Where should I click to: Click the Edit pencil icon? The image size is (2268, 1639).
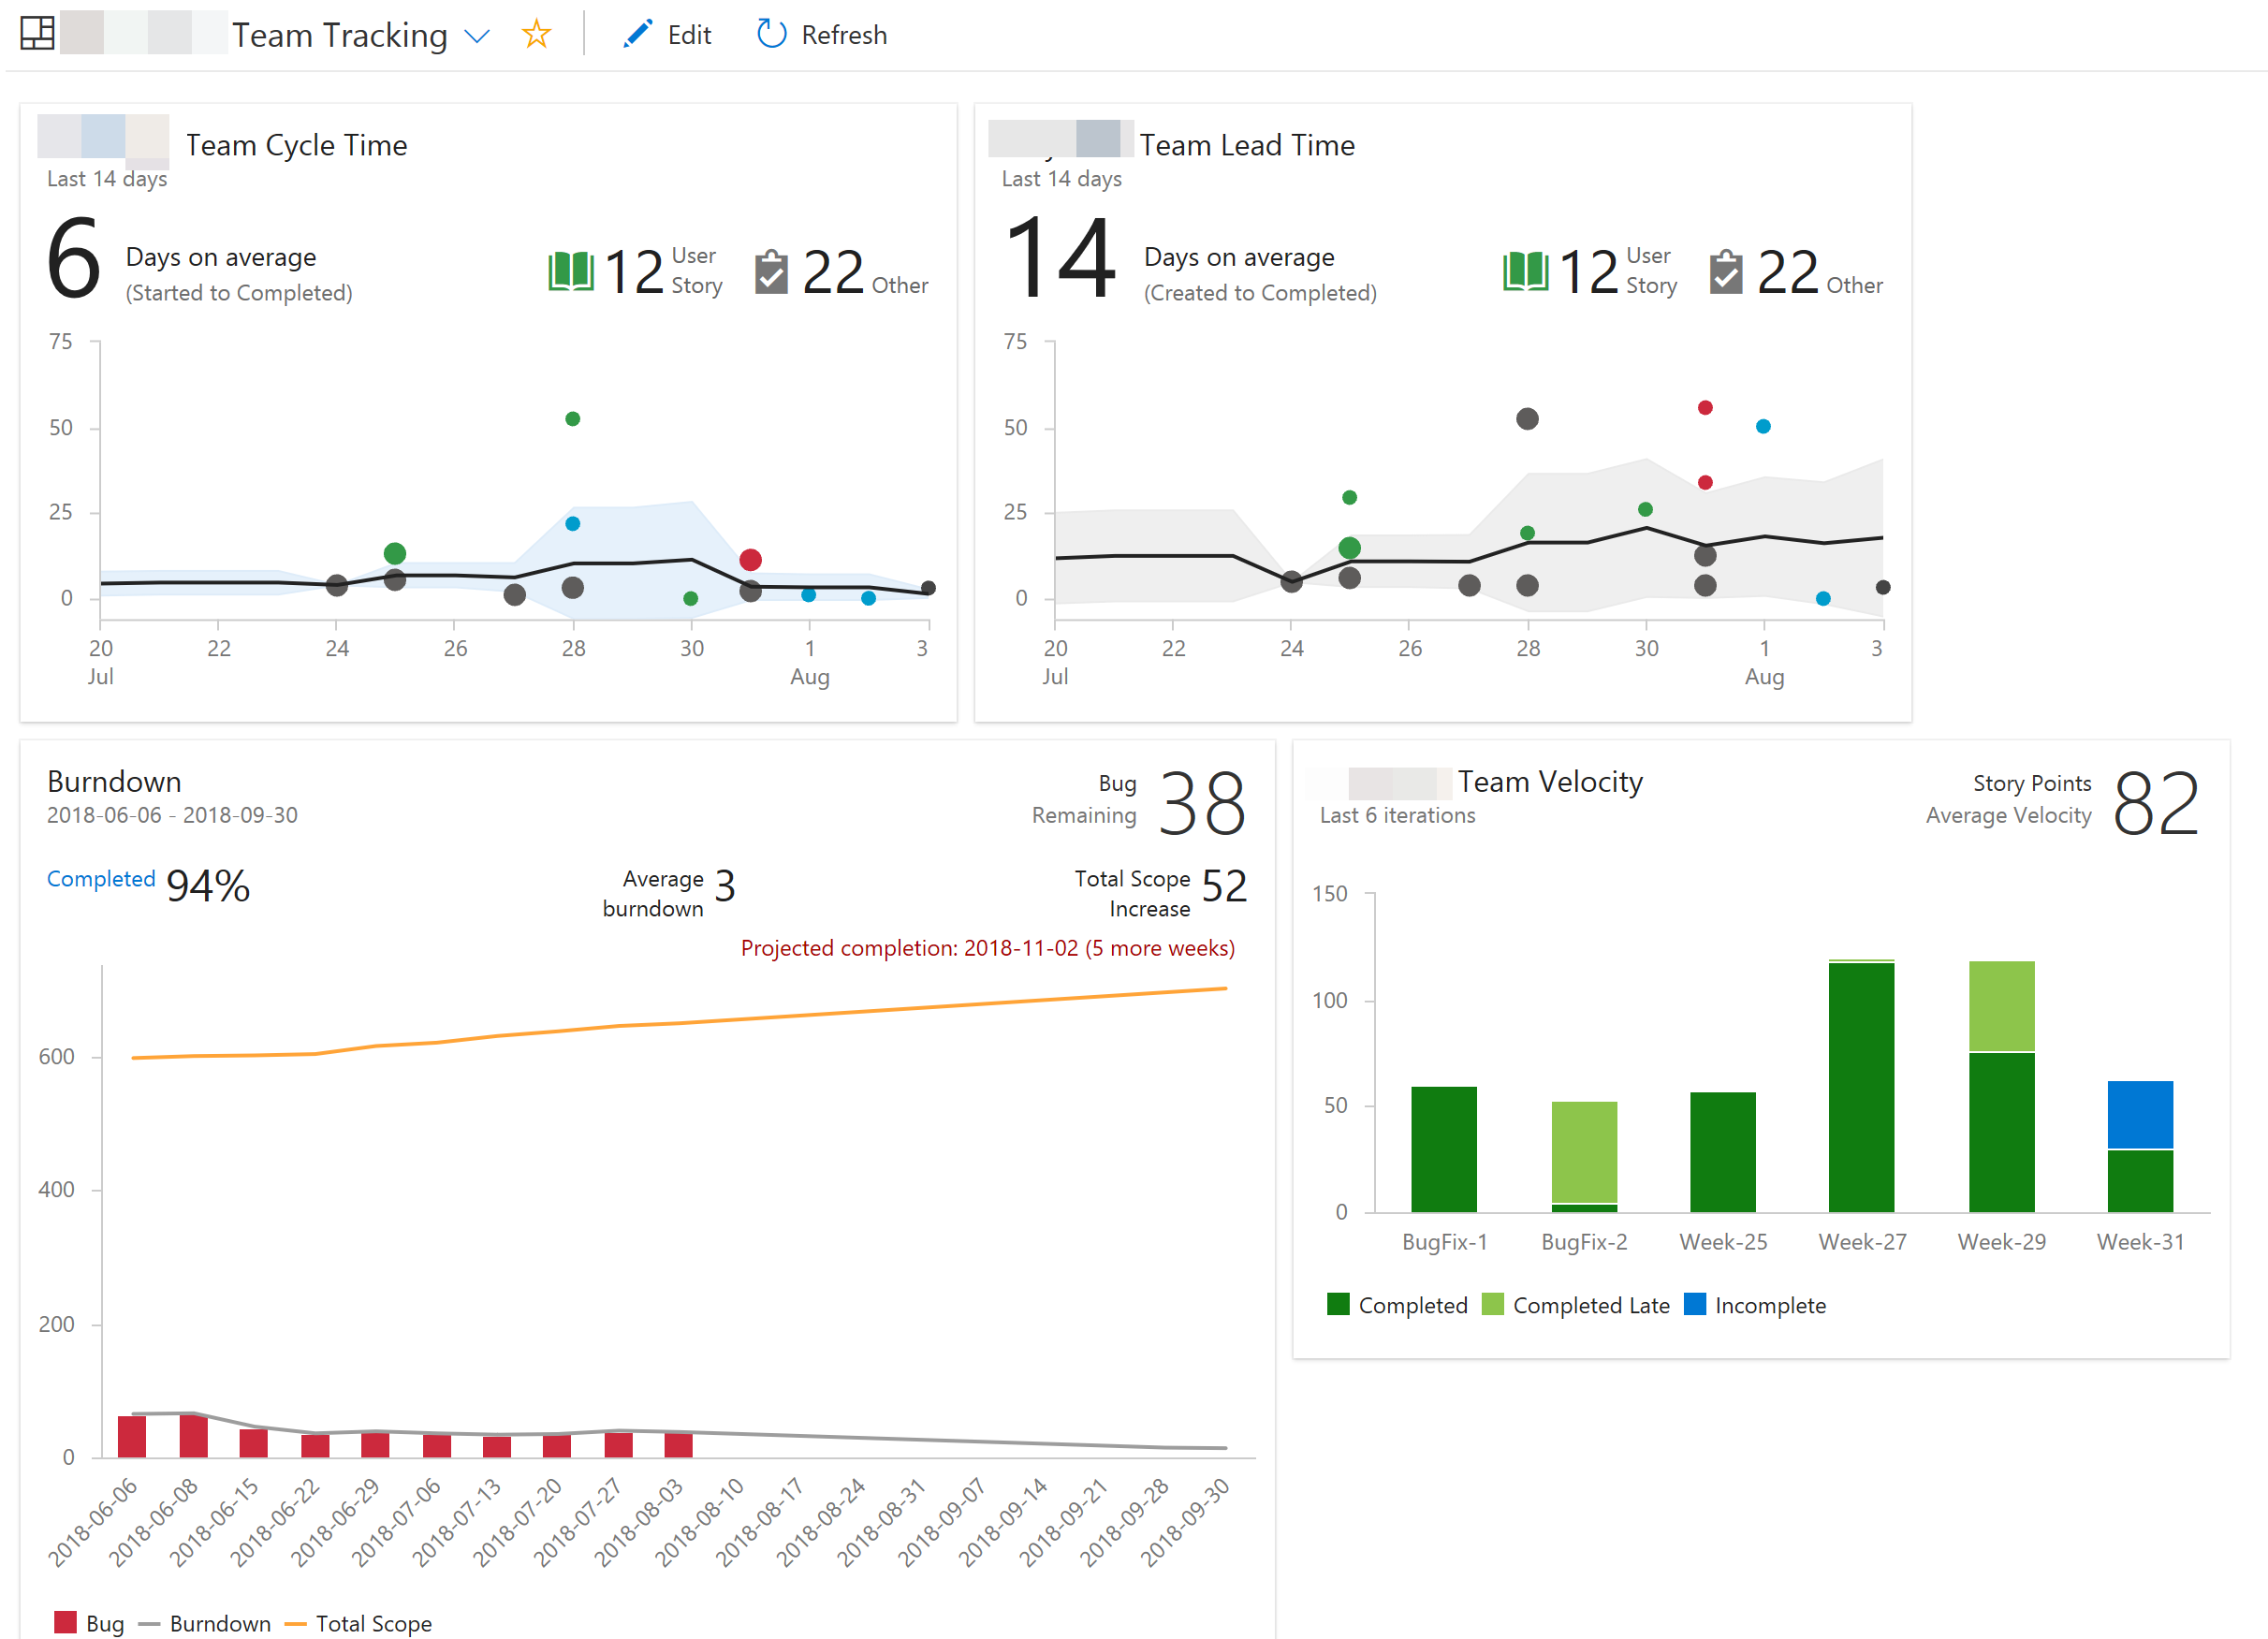click(x=637, y=35)
